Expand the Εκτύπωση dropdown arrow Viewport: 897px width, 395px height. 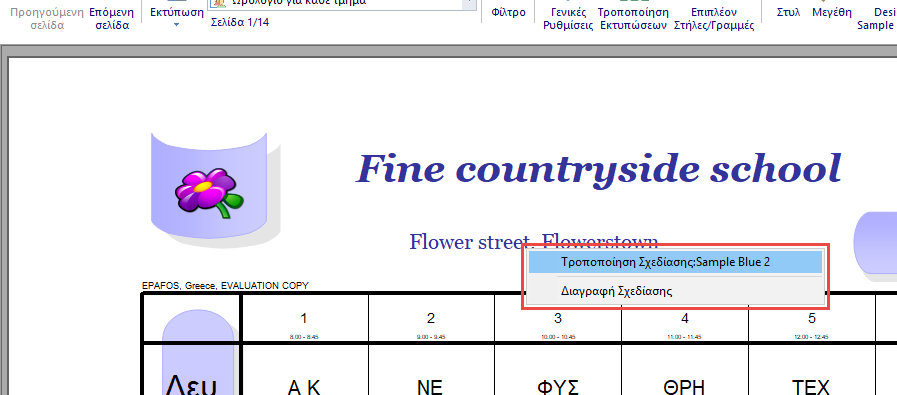[176, 25]
